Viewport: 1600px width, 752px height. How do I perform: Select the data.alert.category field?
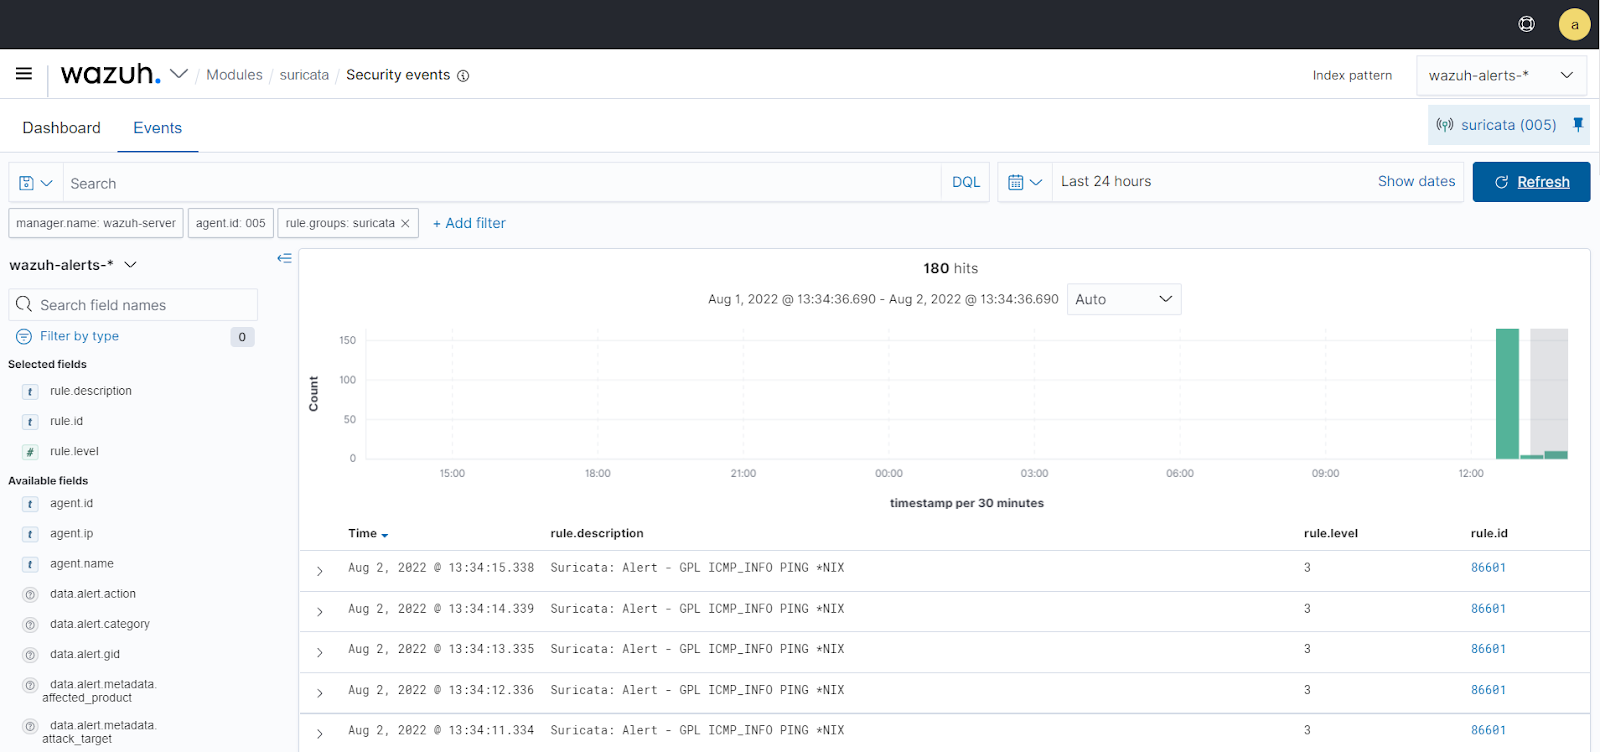[100, 624]
